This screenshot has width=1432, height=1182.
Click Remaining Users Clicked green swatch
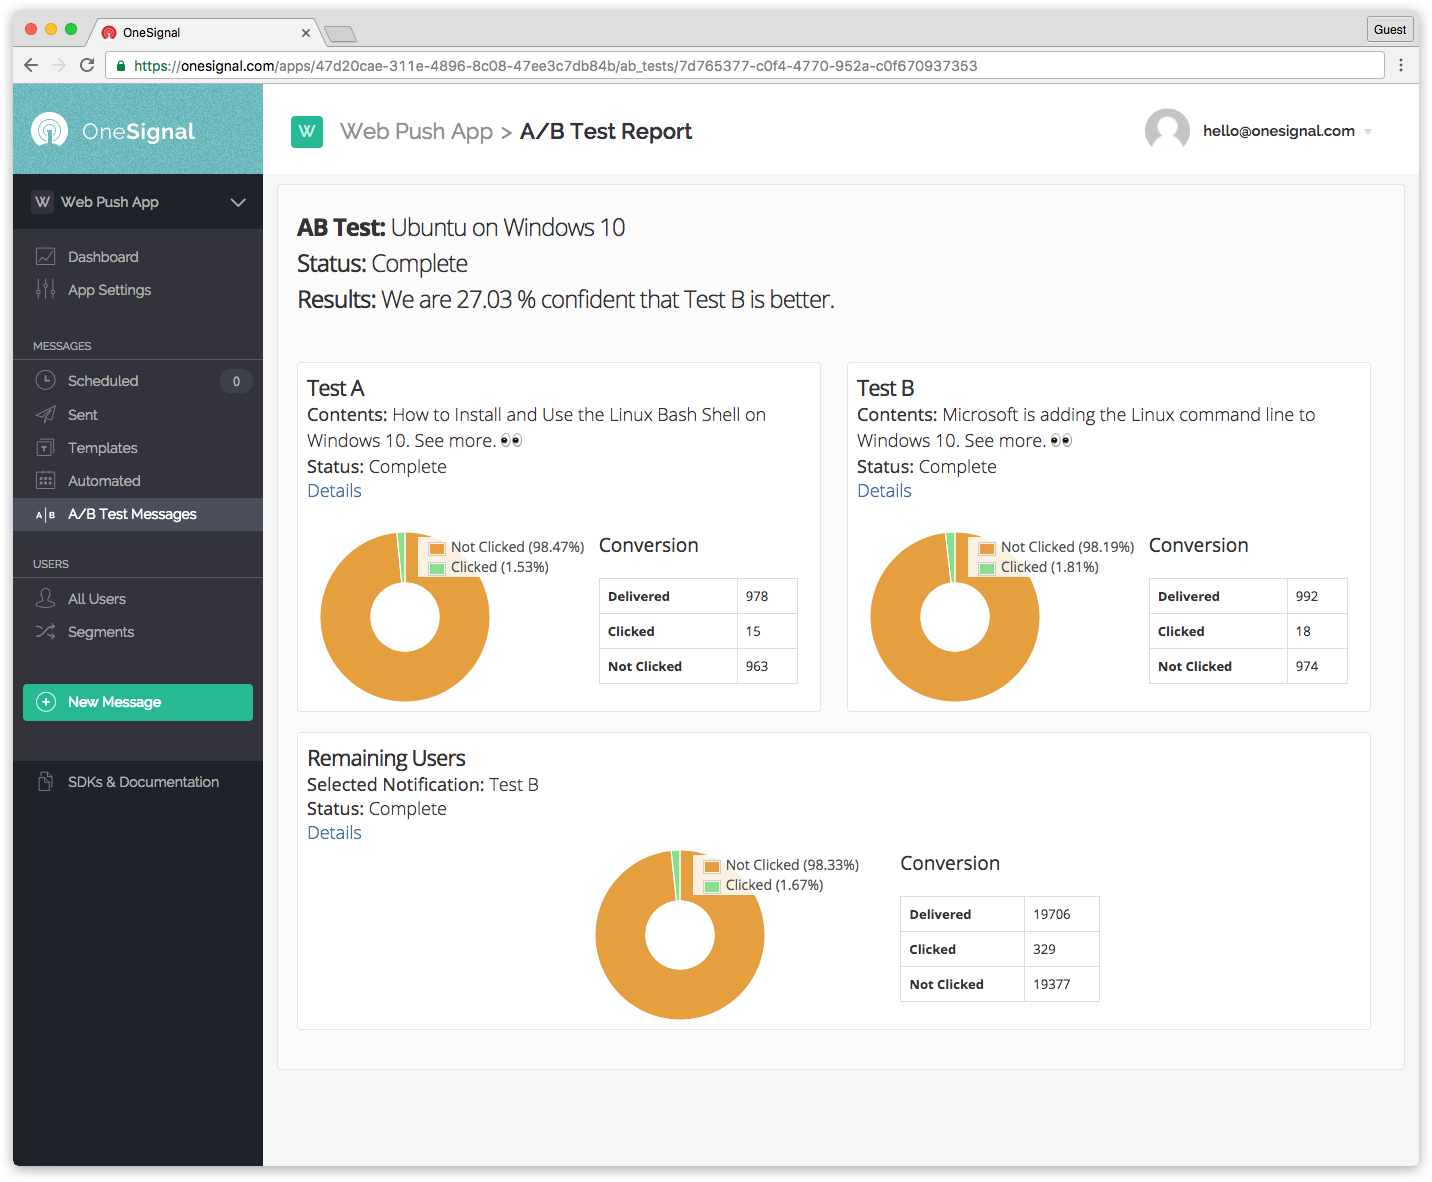711,886
